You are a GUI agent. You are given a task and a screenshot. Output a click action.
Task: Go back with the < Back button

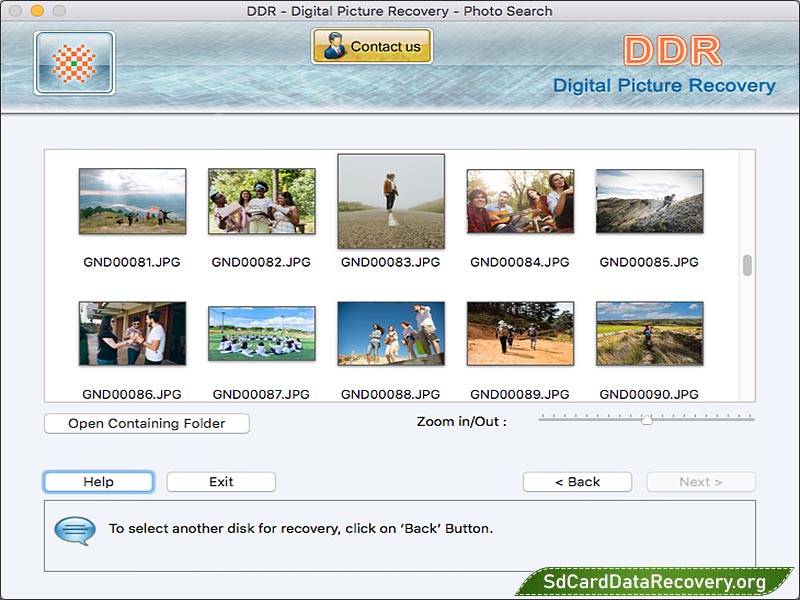pyautogui.click(x=577, y=482)
